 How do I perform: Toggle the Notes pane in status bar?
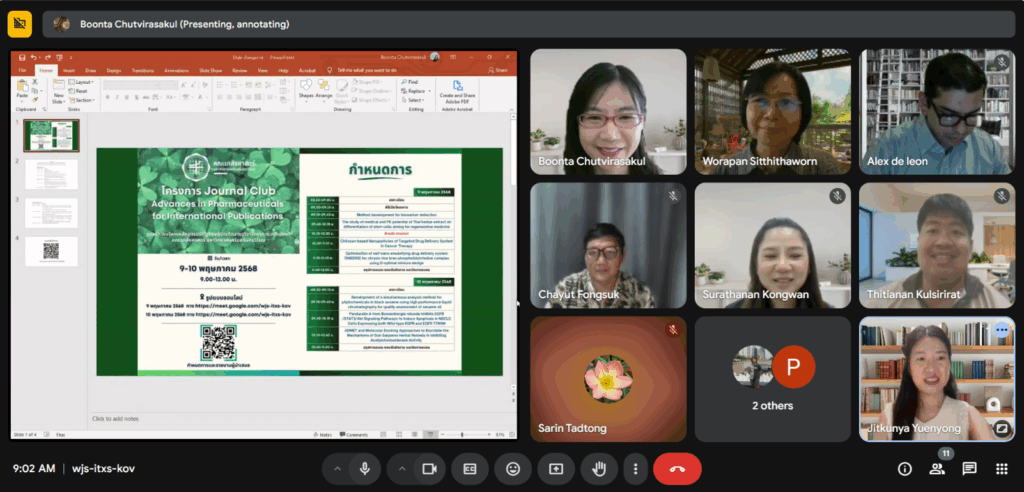point(323,435)
